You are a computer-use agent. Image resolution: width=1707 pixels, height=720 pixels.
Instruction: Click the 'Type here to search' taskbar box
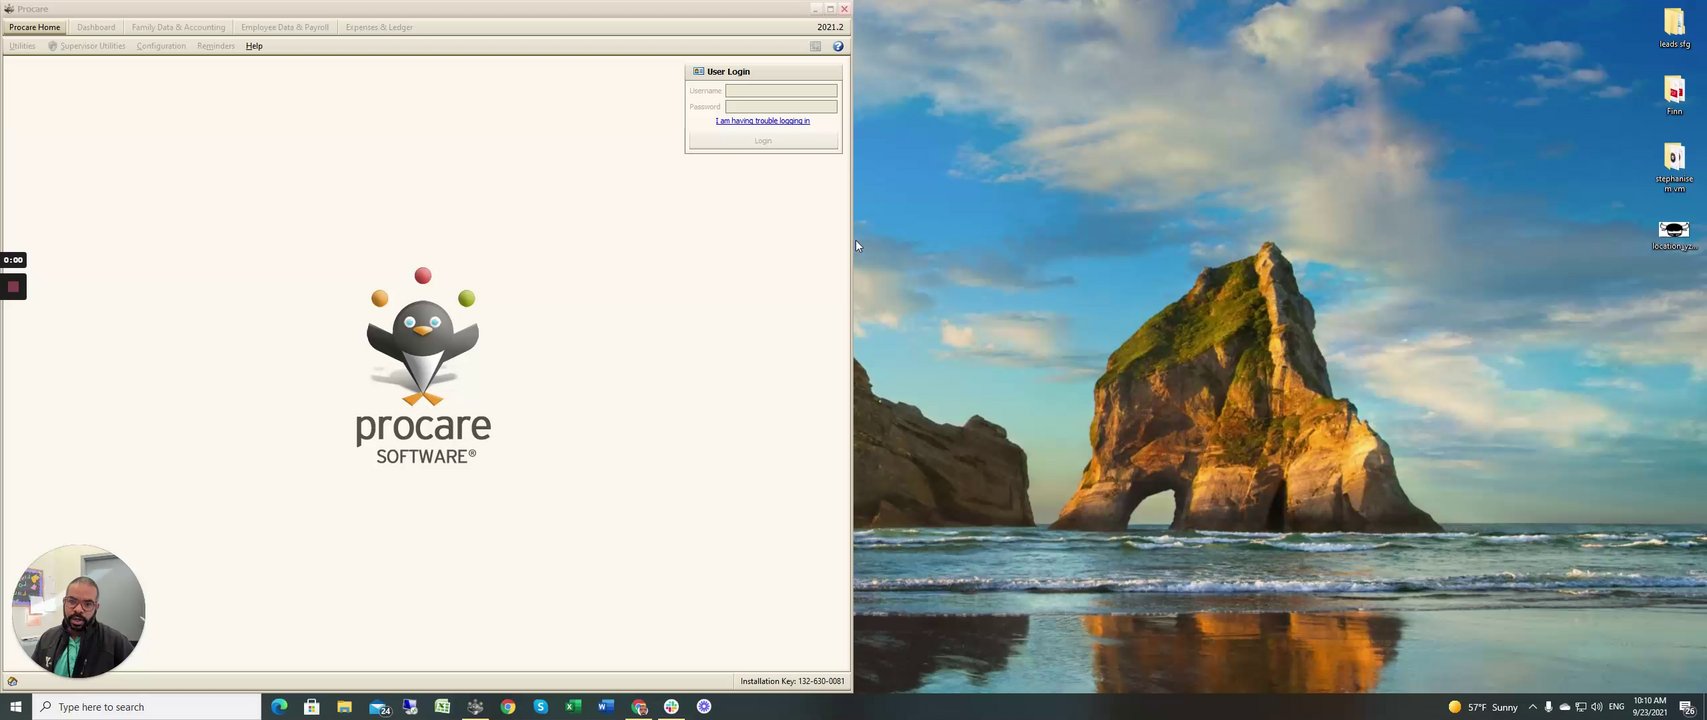point(147,707)
